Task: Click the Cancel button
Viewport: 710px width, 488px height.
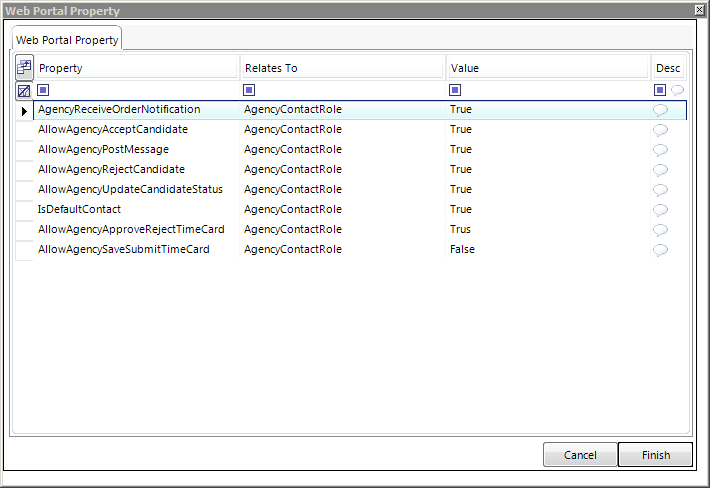Action: pos(580,455)
